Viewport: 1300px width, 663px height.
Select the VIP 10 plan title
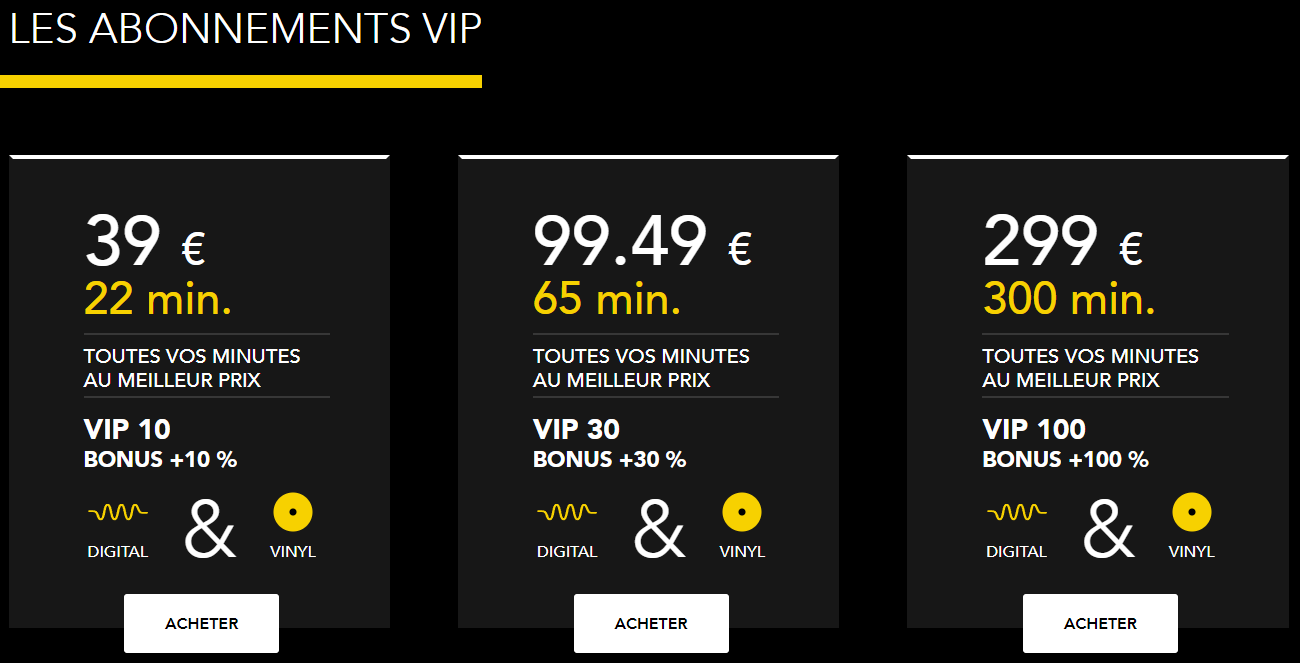[127, 430]
